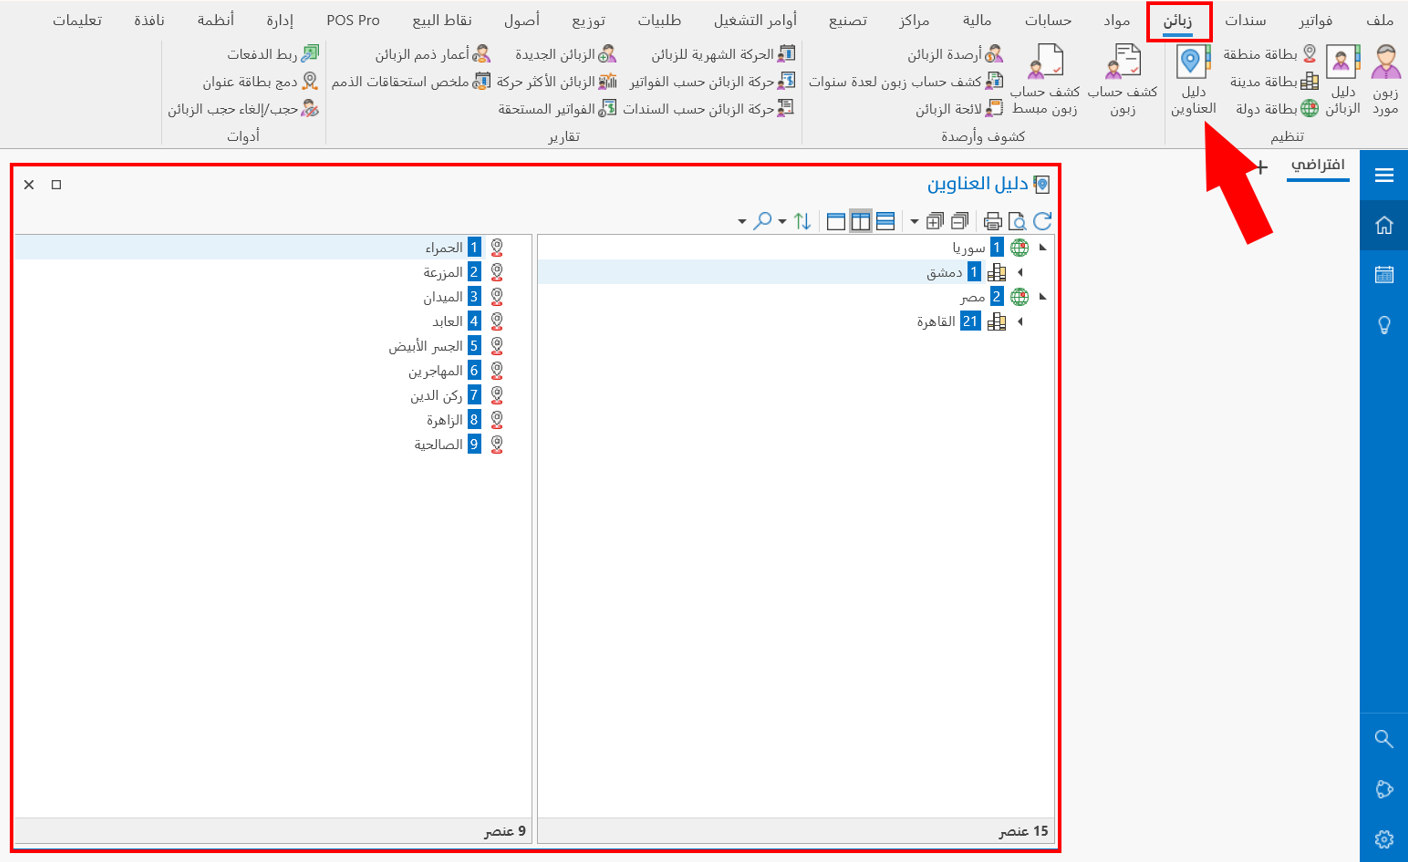Collapse all nodes using minus button
Image resolution: width=1408 pixels, height=862 pixels.
click(x=961, y=221)
